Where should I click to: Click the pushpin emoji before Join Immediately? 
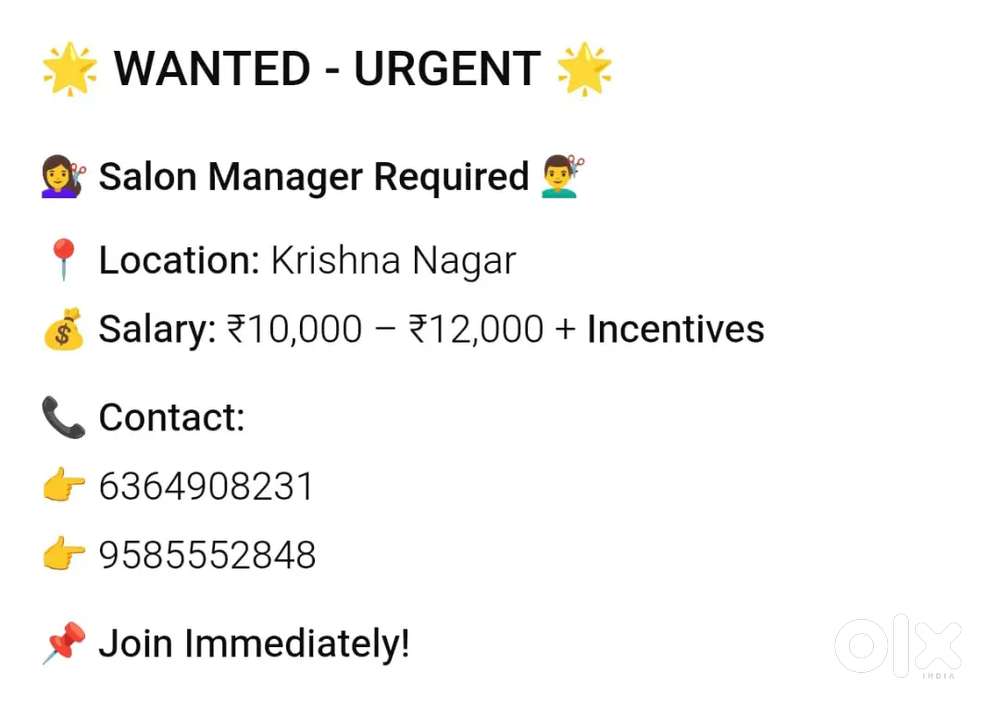click(x=63, y=643)
